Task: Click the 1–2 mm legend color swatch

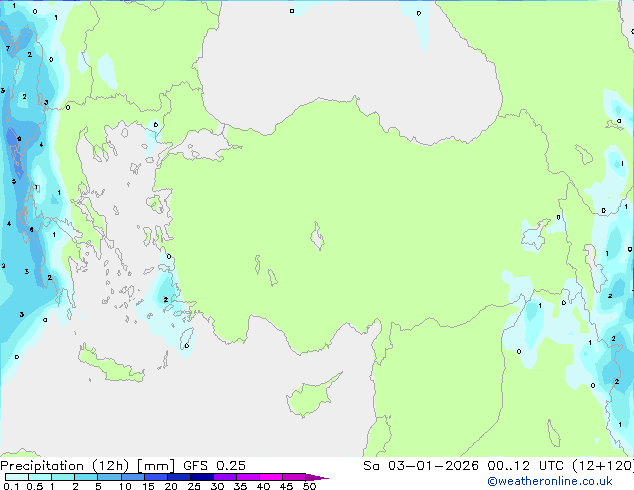Action: [63, 477]
